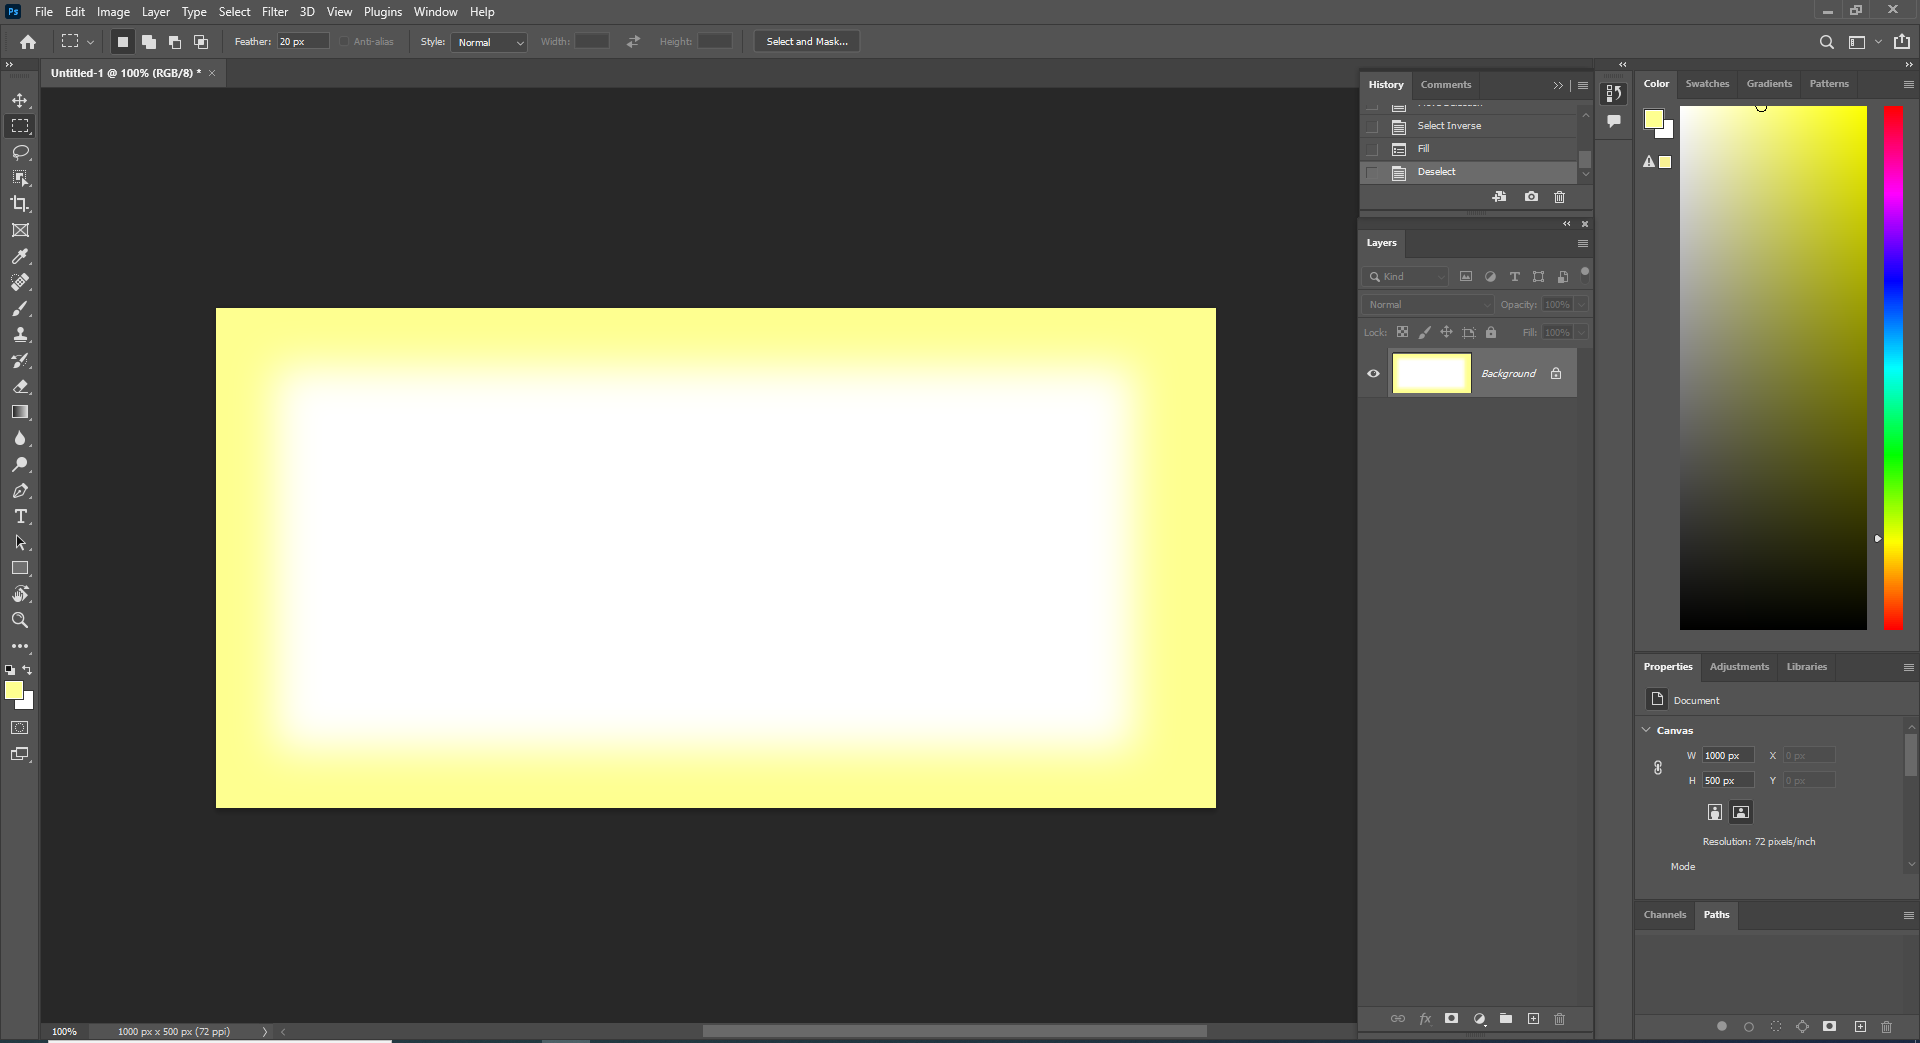Select the Fill history state
The width and height of the screenshot is (1920, 1043).
[1468, 149]
